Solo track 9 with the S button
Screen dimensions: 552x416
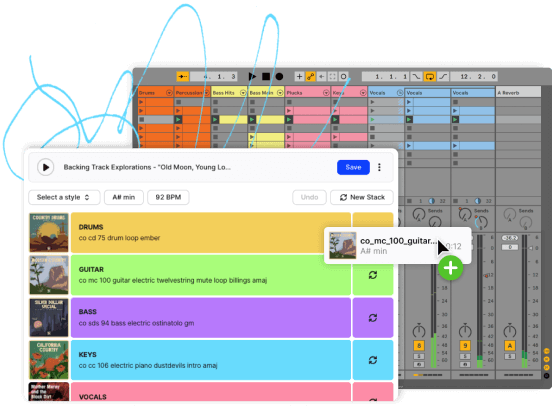[465, 356]
